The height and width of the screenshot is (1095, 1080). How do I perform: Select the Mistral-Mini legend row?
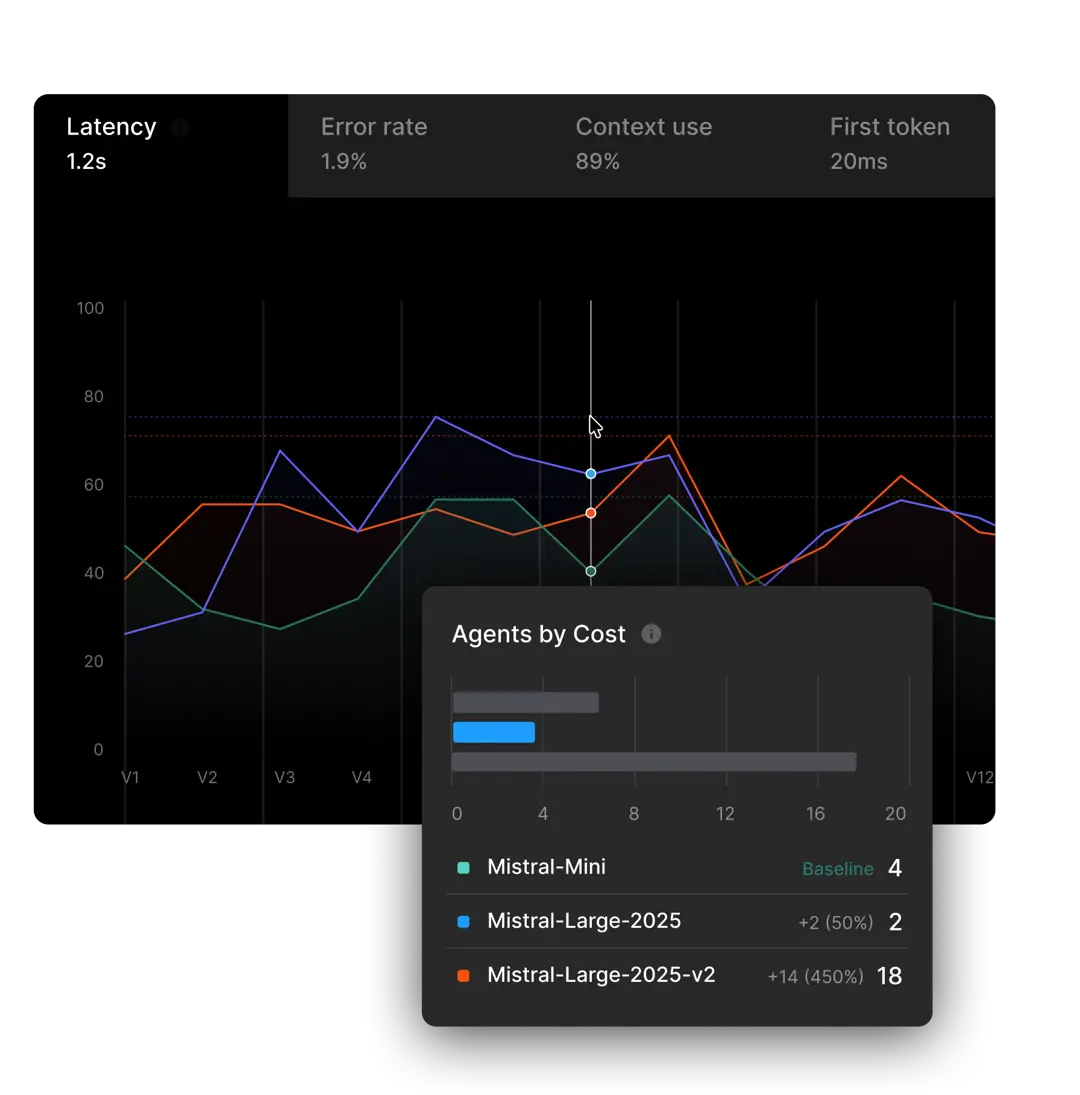[546, 867]
